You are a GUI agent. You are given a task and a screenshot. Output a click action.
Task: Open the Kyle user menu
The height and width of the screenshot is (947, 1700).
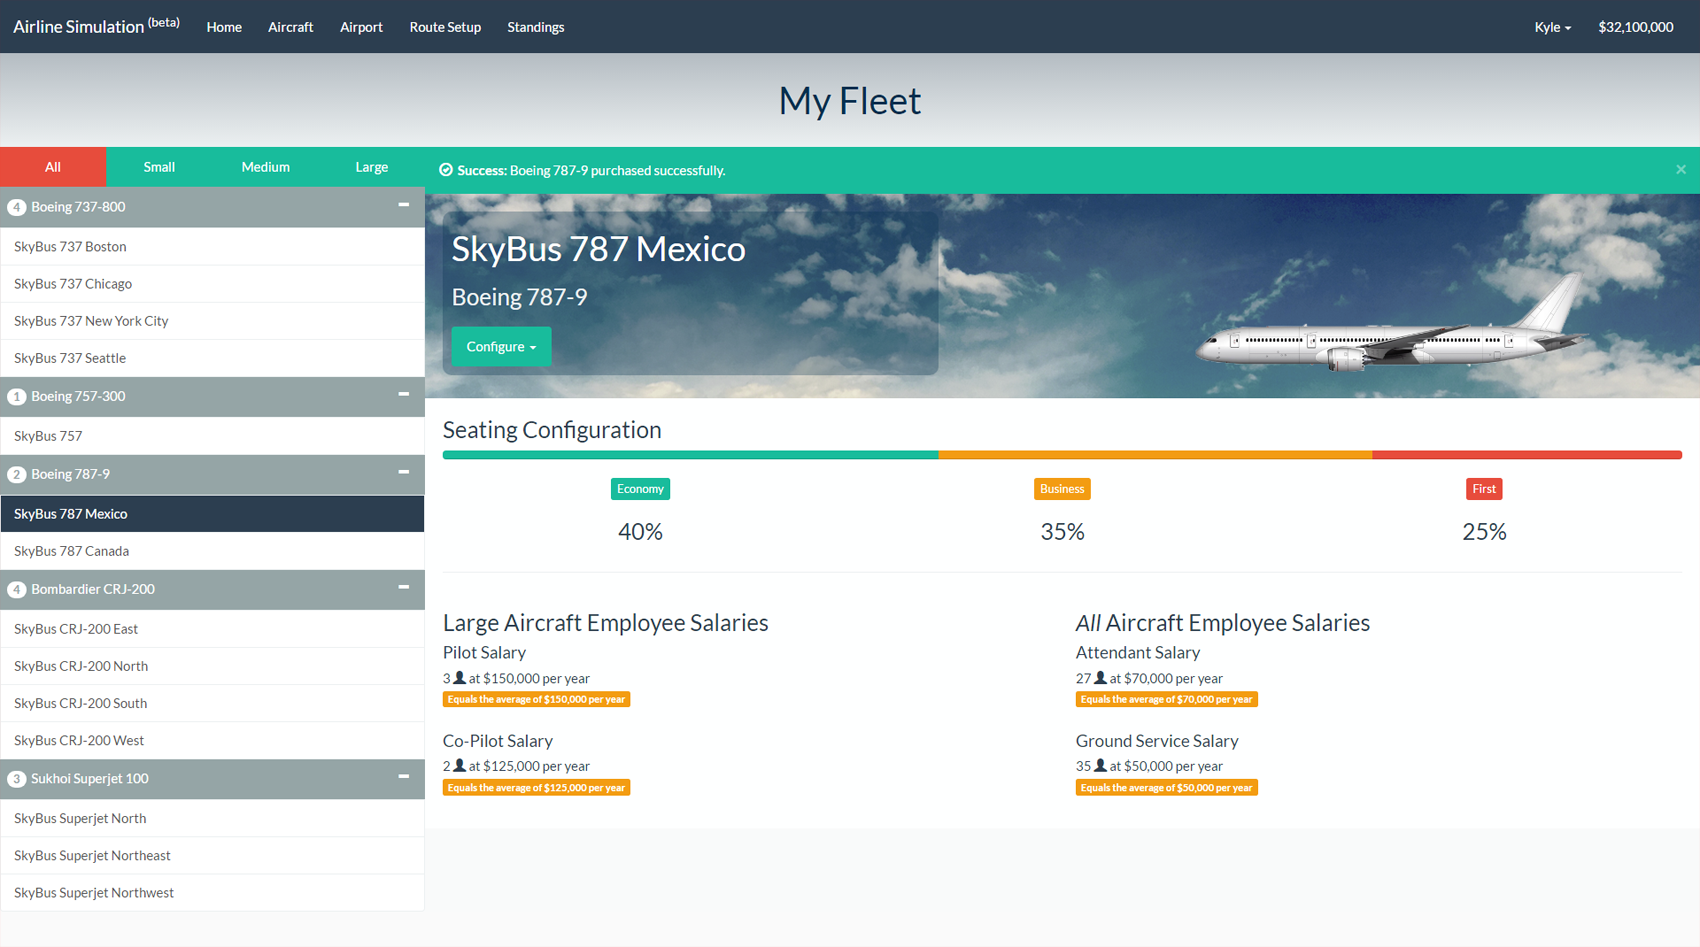point(1552,27)
